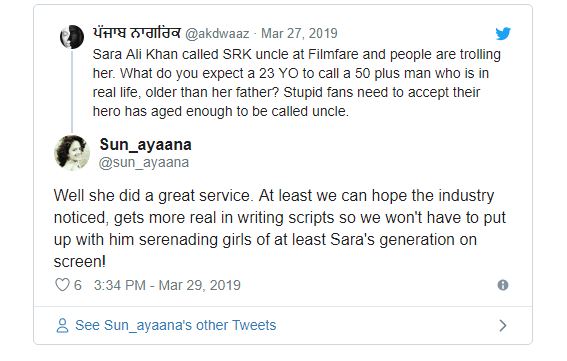Open the reply tweet starting "Well she did"
The width and height of the screenshot is (567, 361).
click(x=280, y=228)
